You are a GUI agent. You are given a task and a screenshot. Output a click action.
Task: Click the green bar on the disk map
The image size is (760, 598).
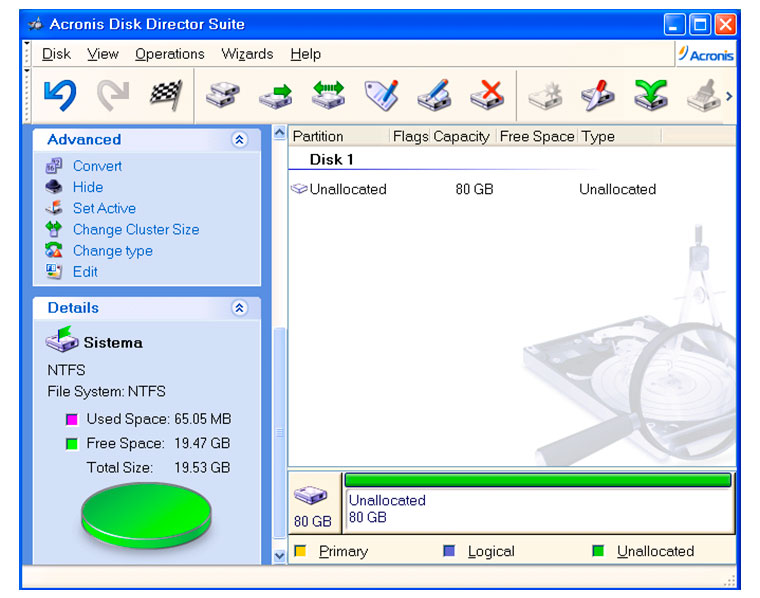pos(538,480)
